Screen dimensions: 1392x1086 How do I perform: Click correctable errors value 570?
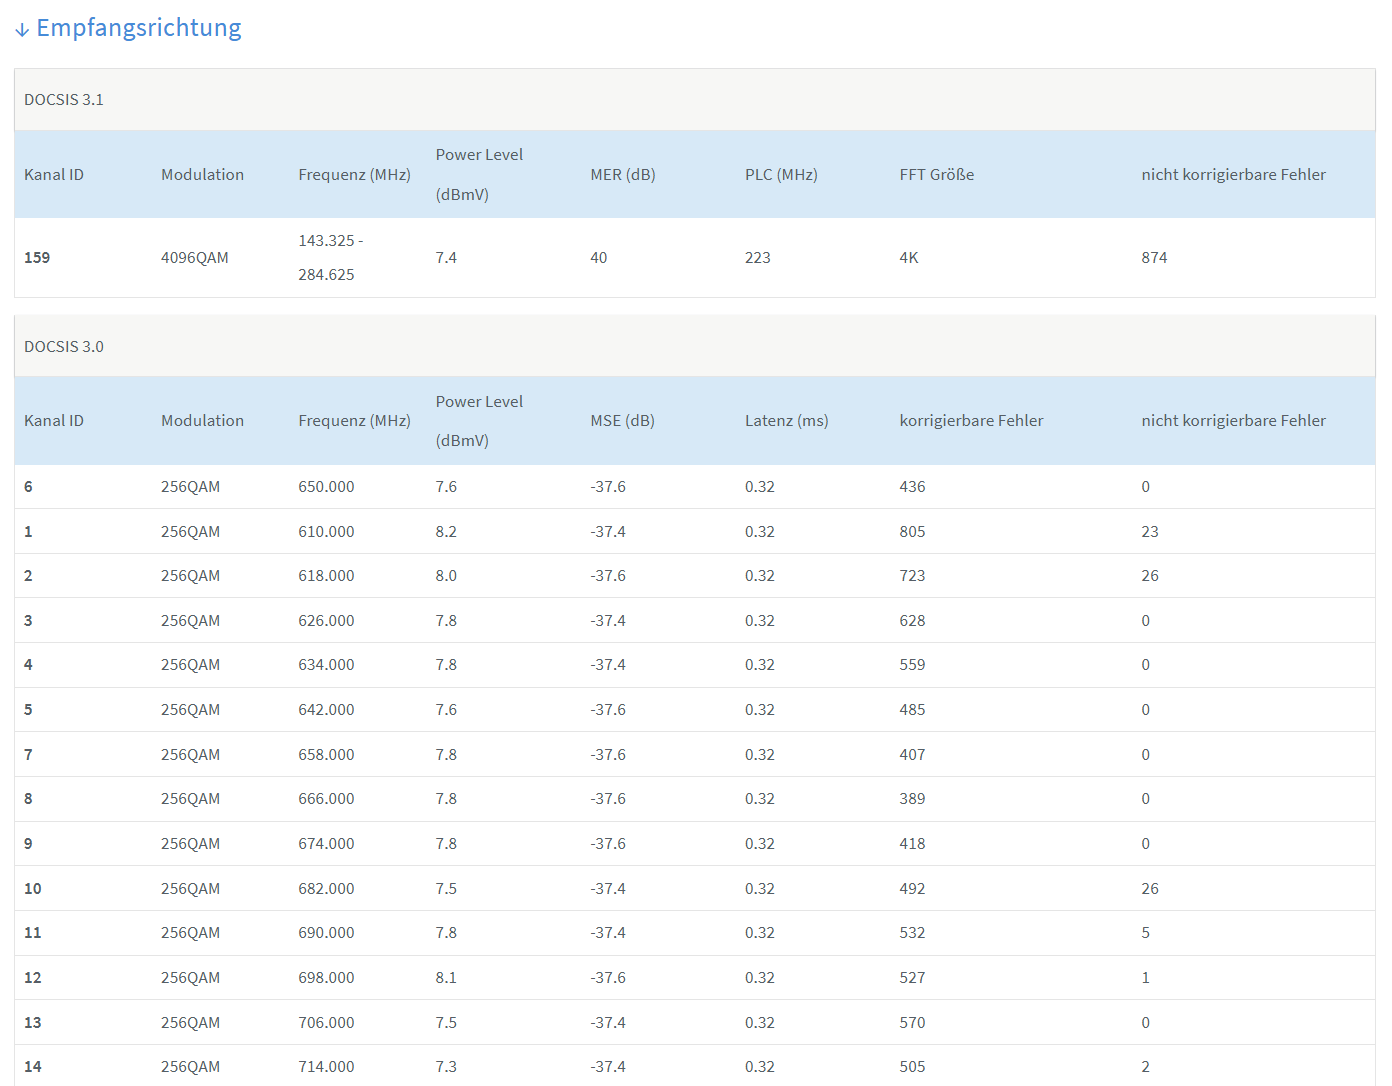(x=912, y=1023)
